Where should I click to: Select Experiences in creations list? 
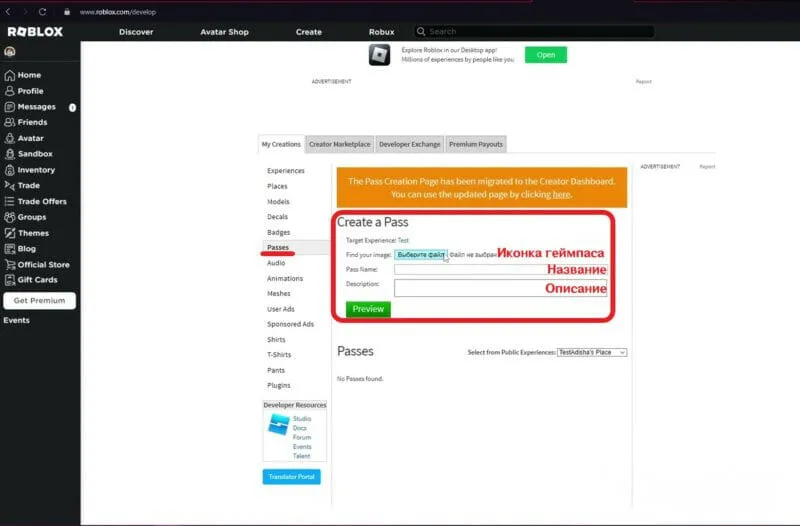(286, 171)
